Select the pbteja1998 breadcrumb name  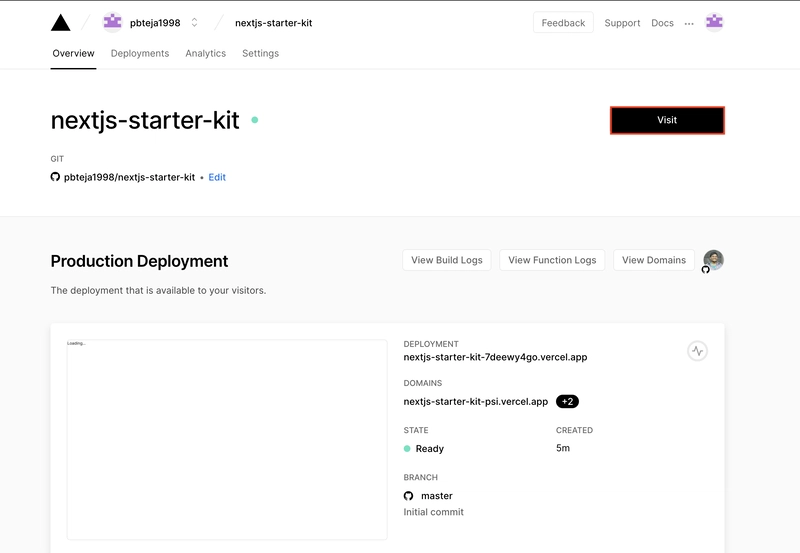(x=155, y=23)
